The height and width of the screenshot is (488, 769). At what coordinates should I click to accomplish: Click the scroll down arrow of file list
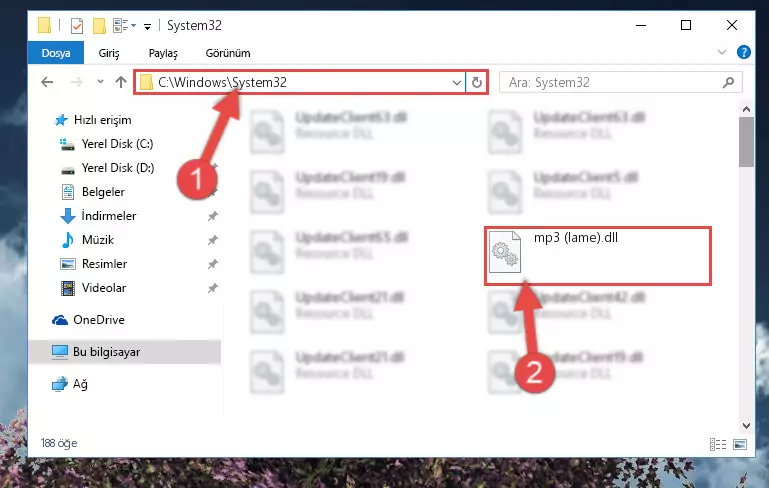click(x=746, y=426)
